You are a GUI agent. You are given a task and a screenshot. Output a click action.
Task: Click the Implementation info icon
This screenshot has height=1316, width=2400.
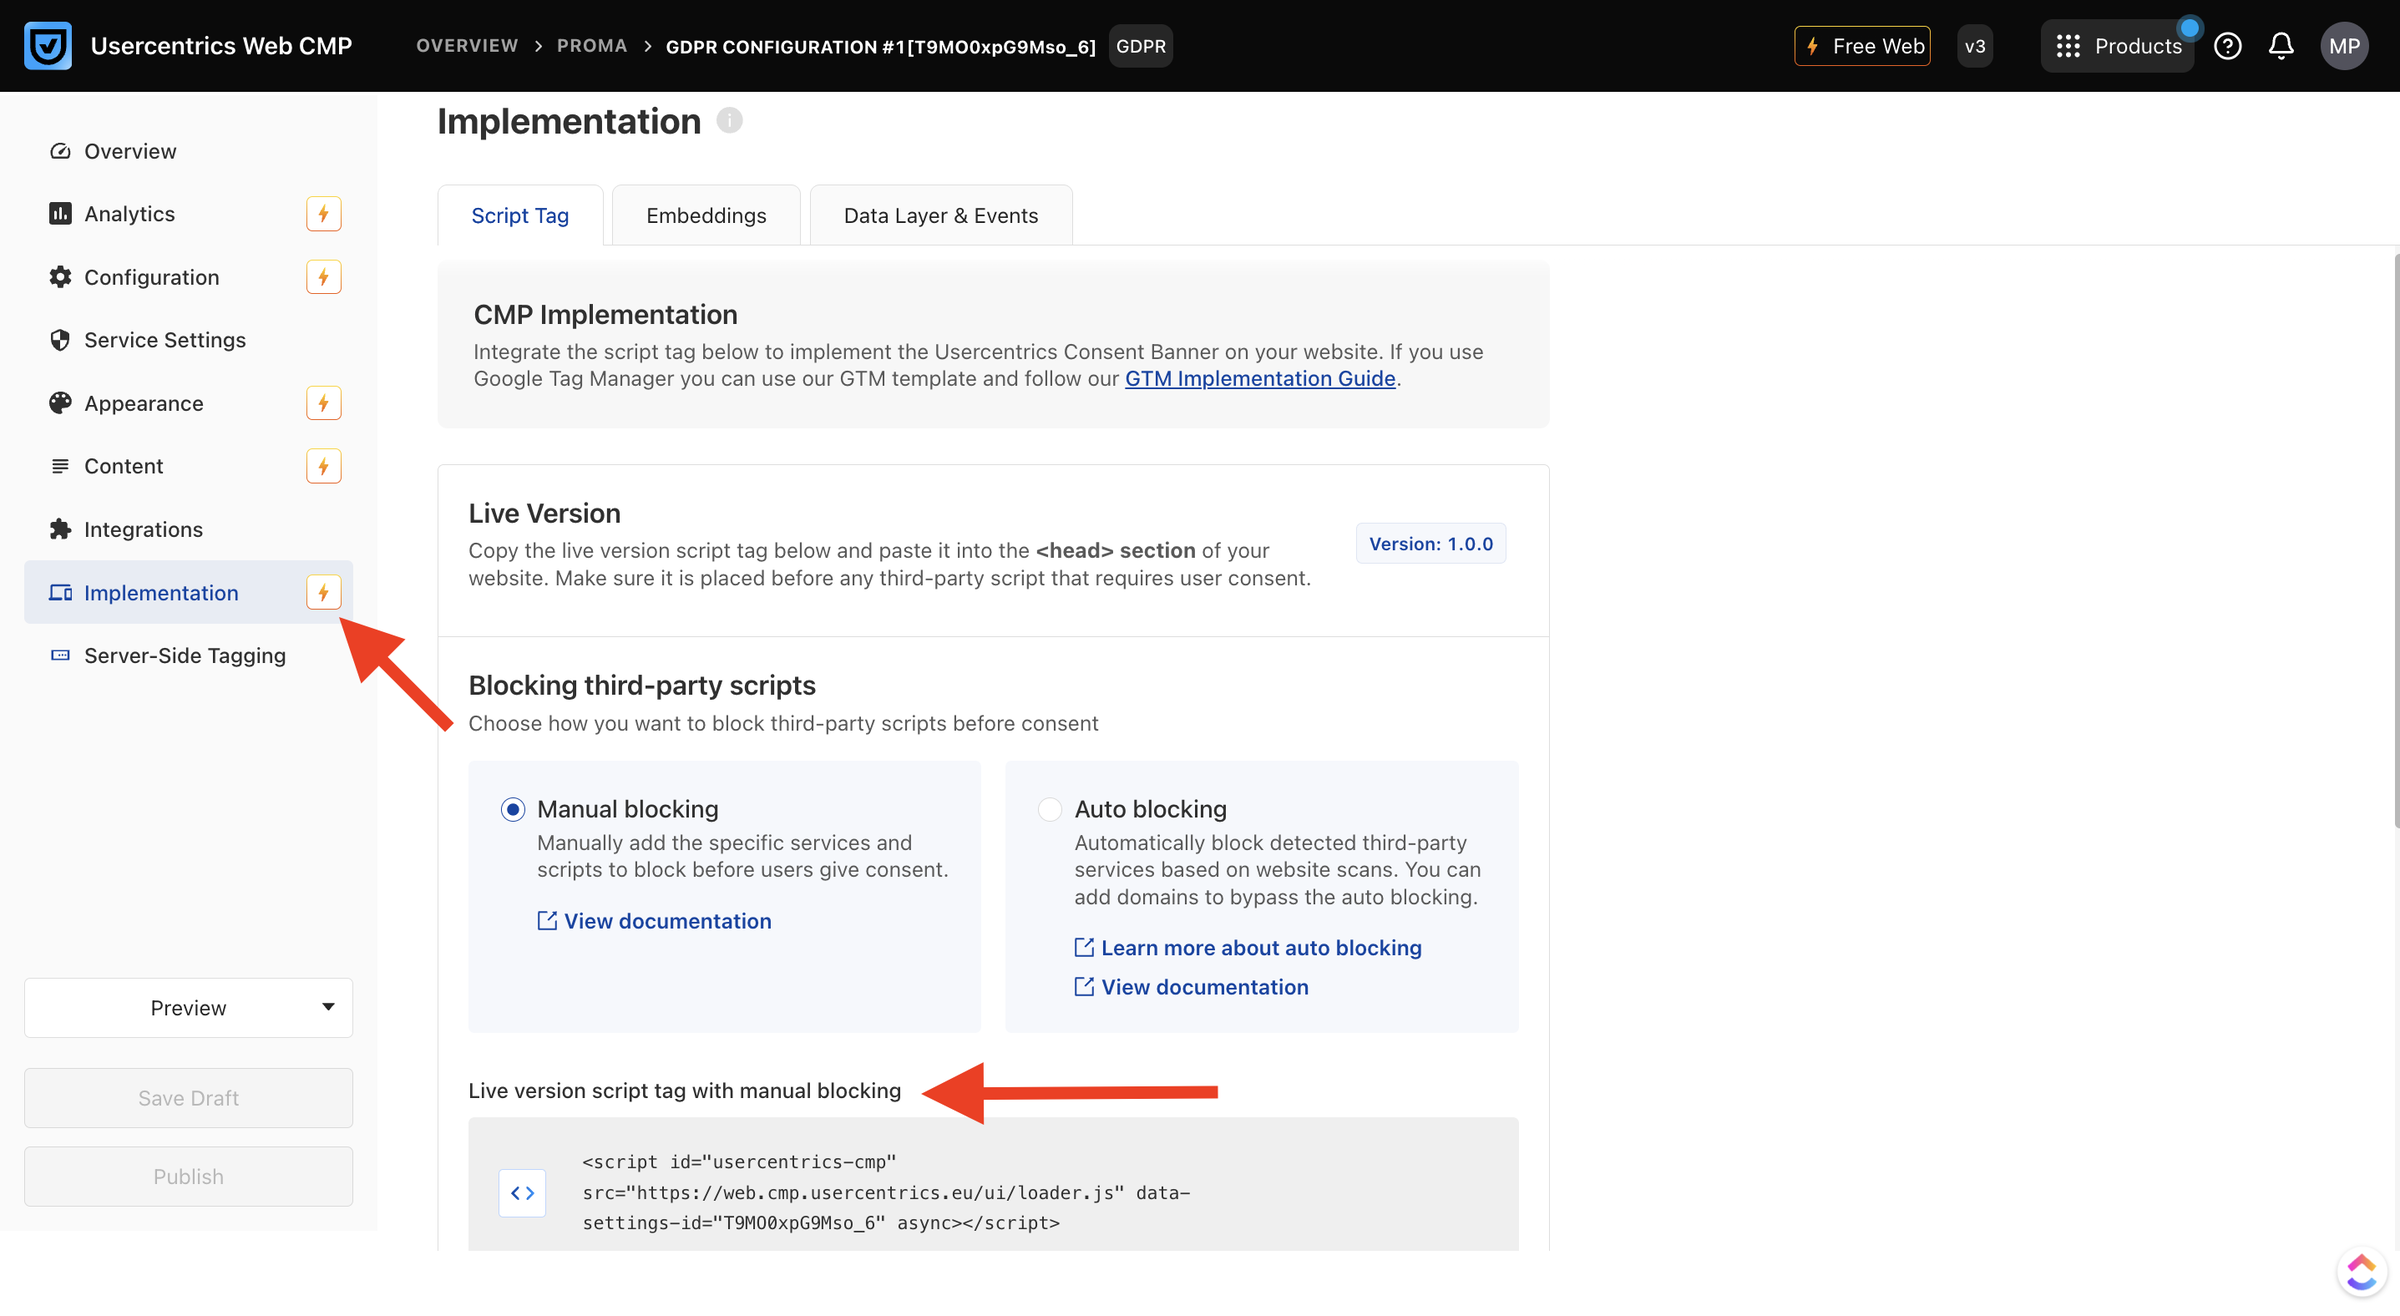(x=729, y=121)
